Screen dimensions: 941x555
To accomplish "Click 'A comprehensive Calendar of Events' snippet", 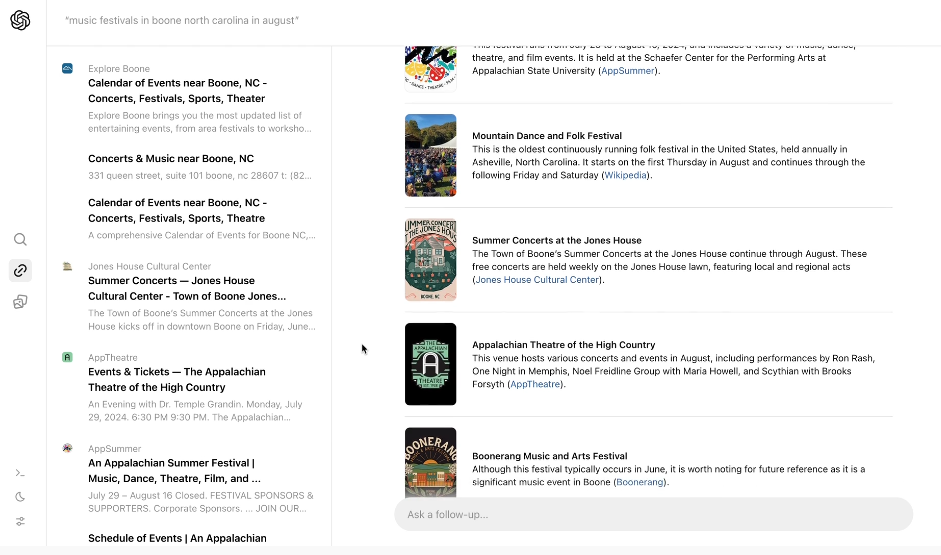I will tap(202, 235).
